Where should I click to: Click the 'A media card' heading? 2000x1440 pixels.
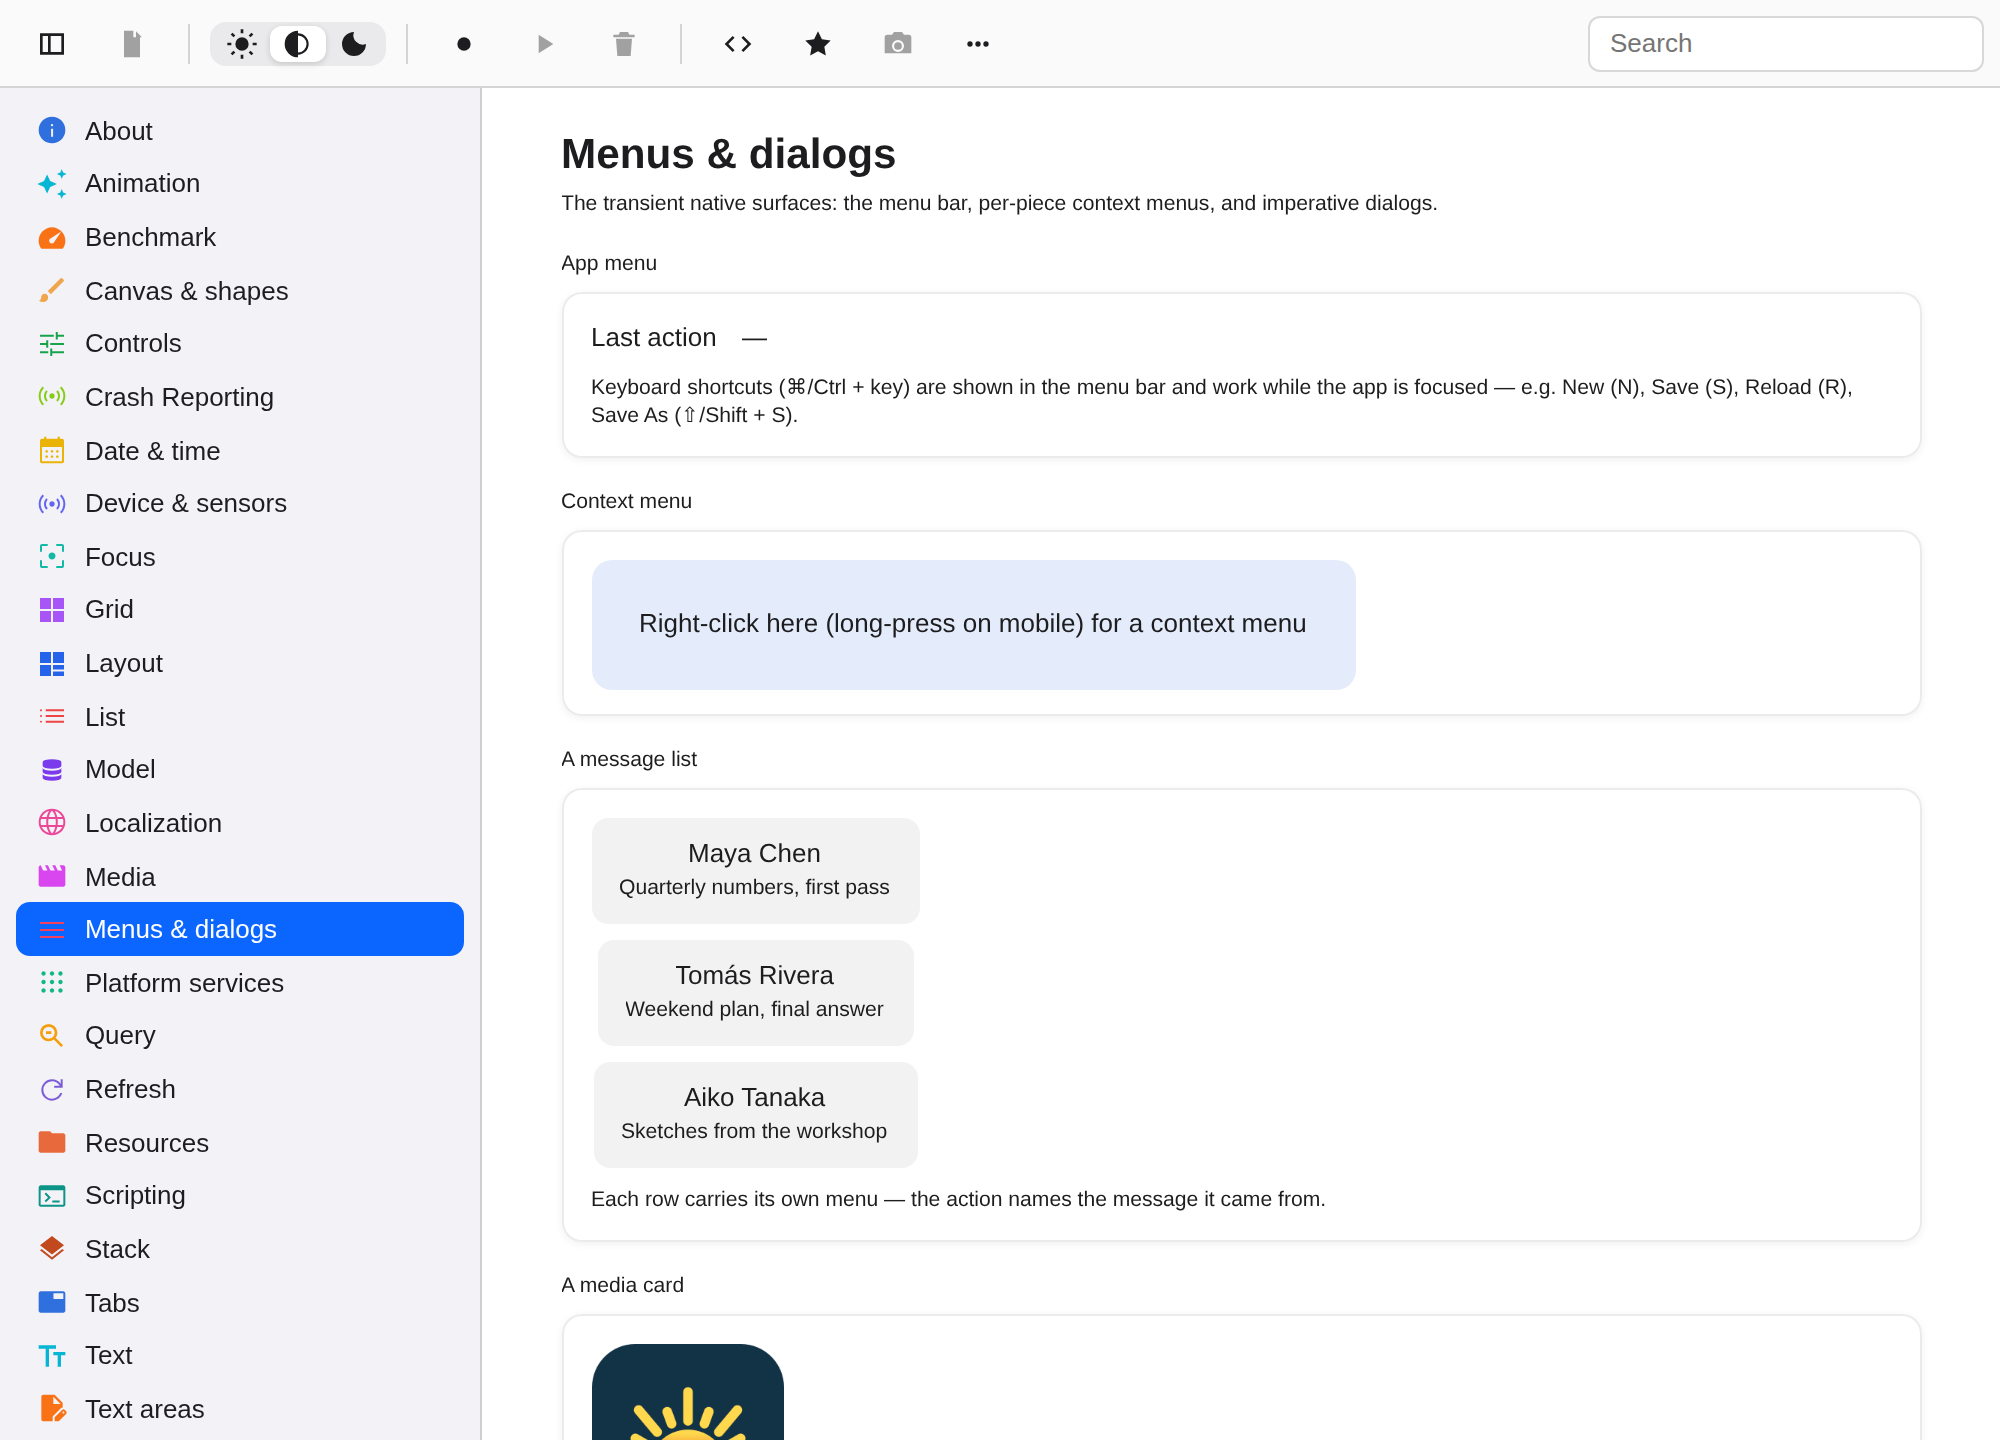[622, 1285]
